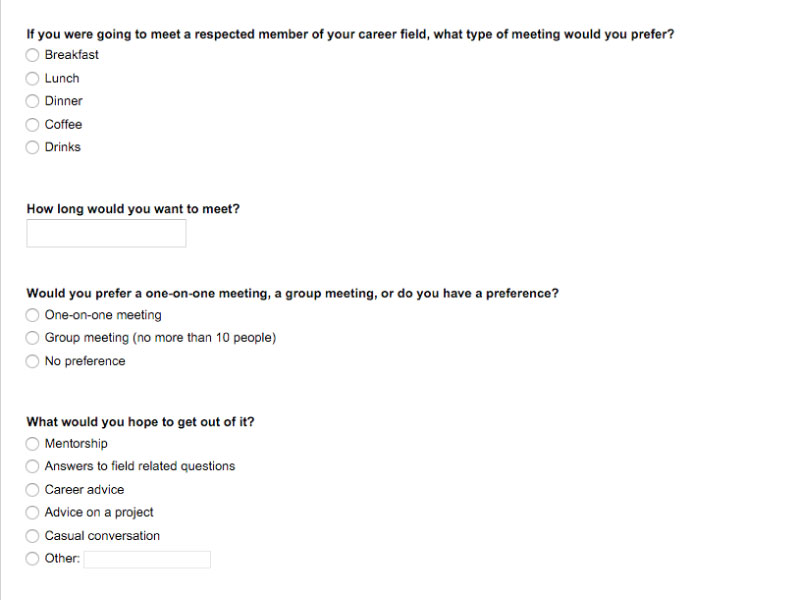The width and height of the screenshot is (800, 600).
Task: Pick Advice on a project
Action: click(32, 512)
